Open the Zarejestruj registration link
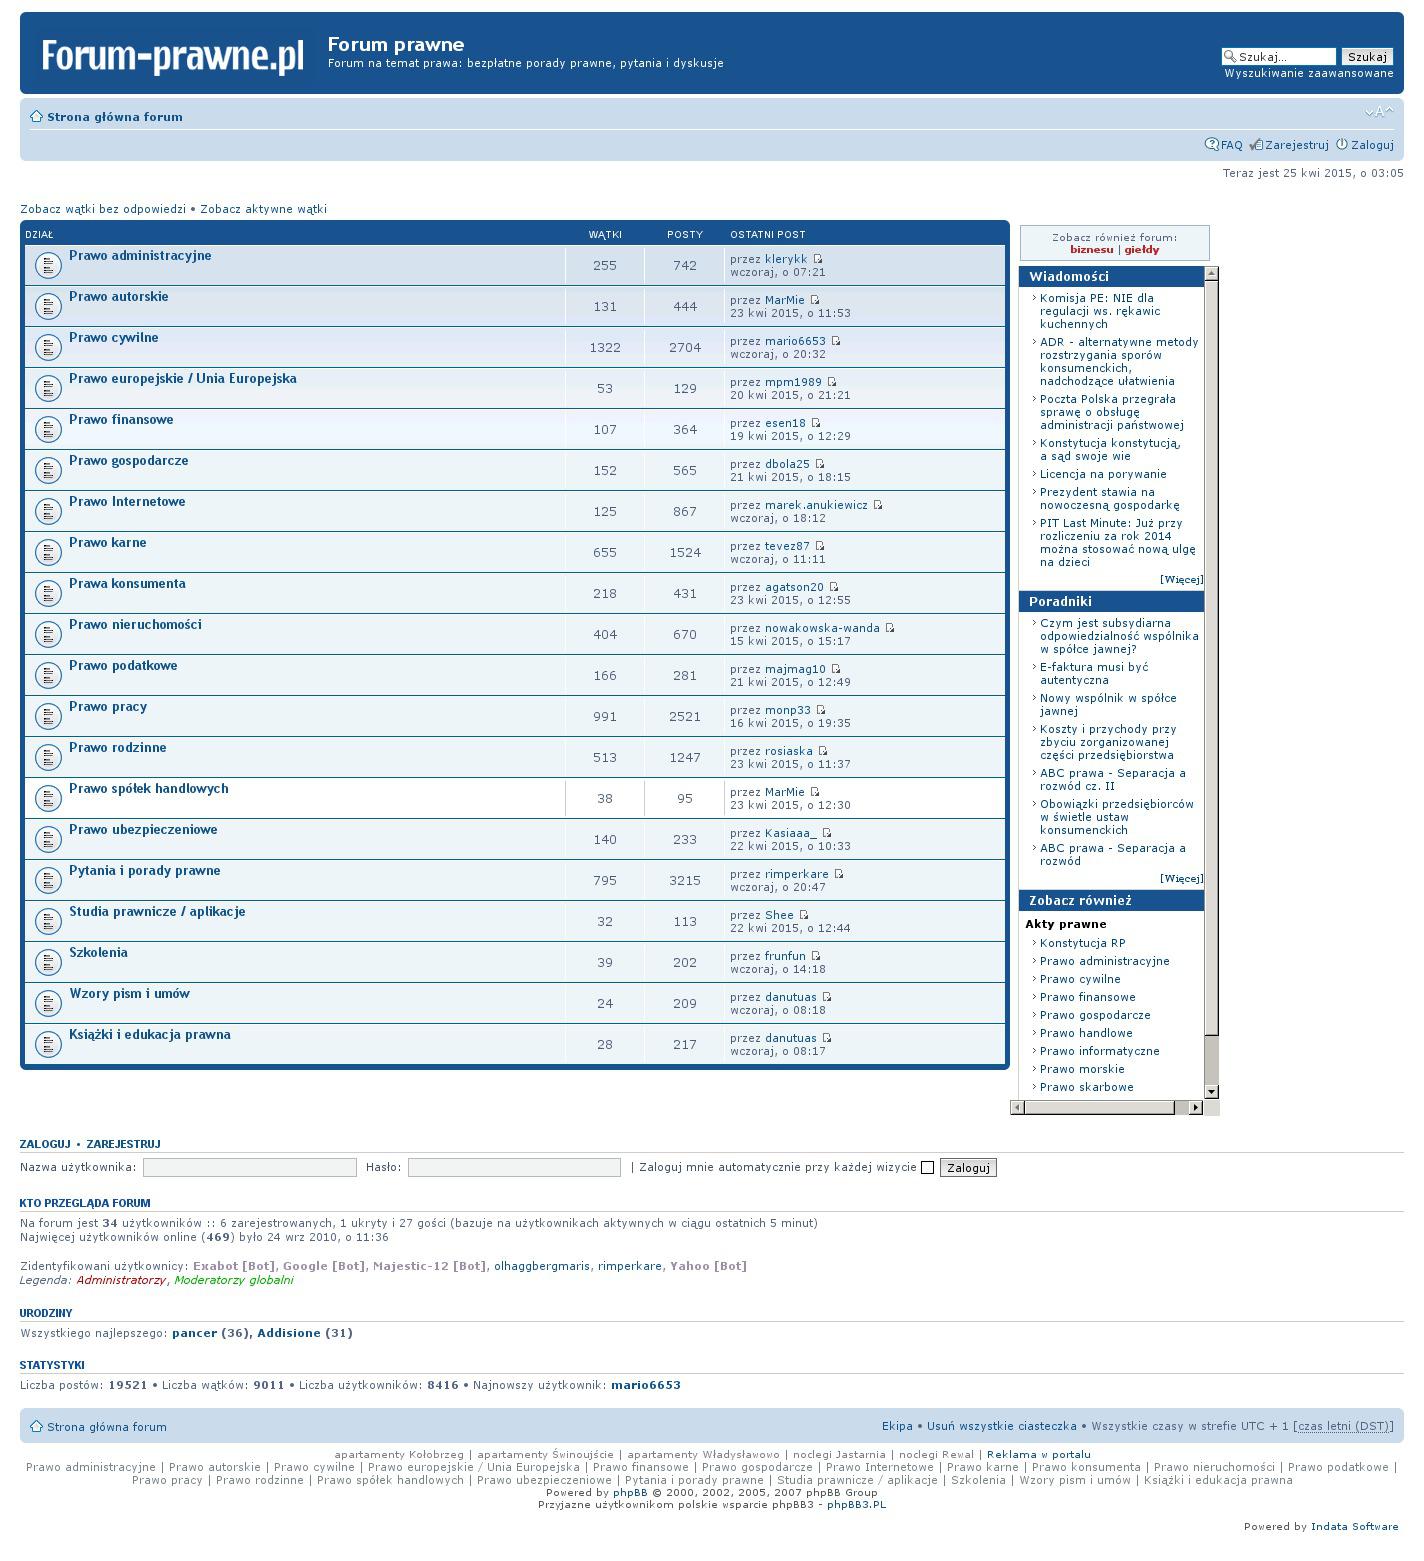The height and width of the screenshot is (1561, 1424). click(x=1296, y=145)
